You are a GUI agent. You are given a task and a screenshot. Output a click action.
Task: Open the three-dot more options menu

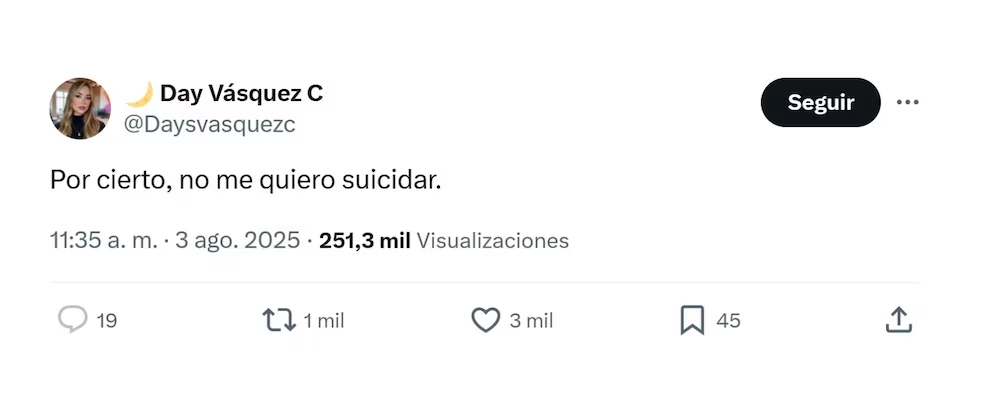point(907,102)
